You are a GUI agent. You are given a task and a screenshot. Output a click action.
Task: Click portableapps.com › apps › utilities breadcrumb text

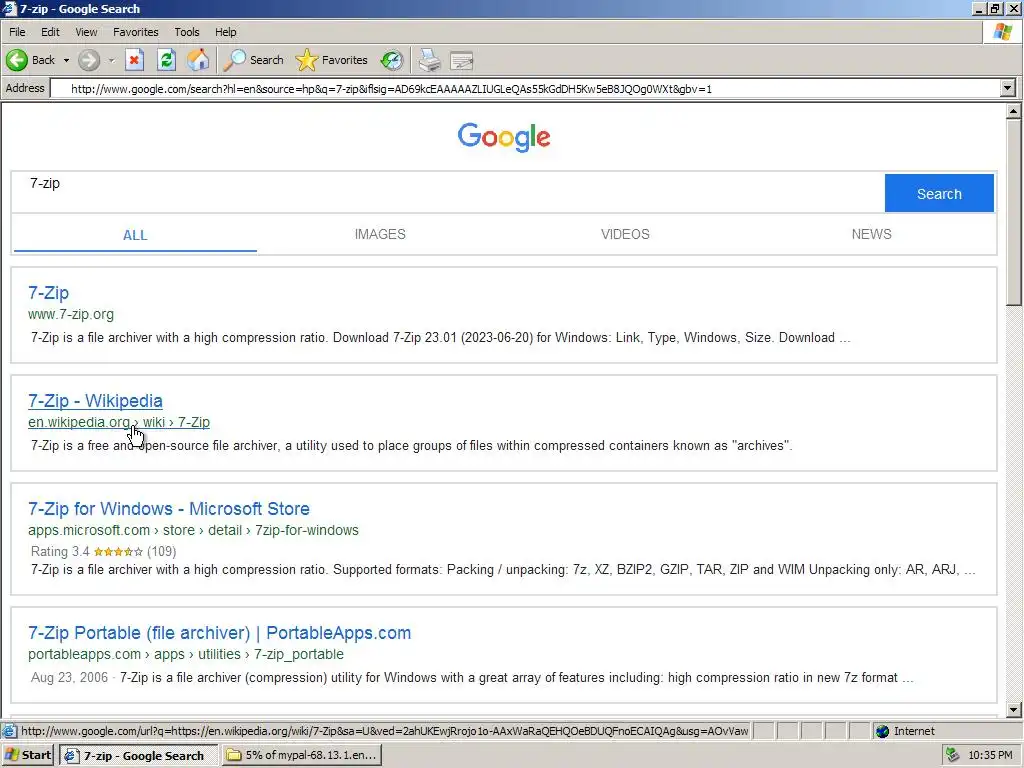pos(185,654)
